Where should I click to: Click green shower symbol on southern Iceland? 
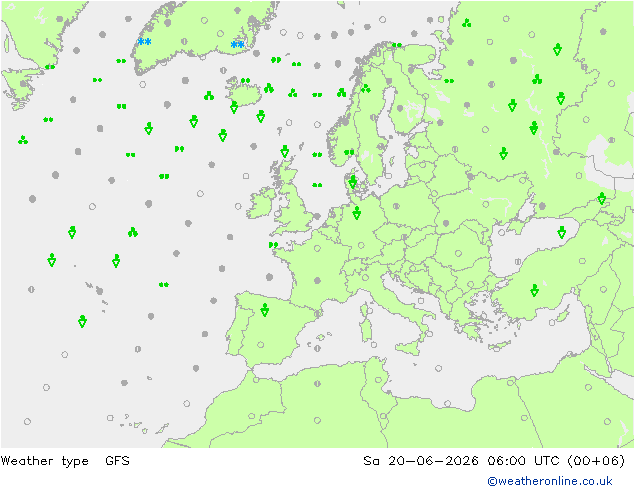234,107
